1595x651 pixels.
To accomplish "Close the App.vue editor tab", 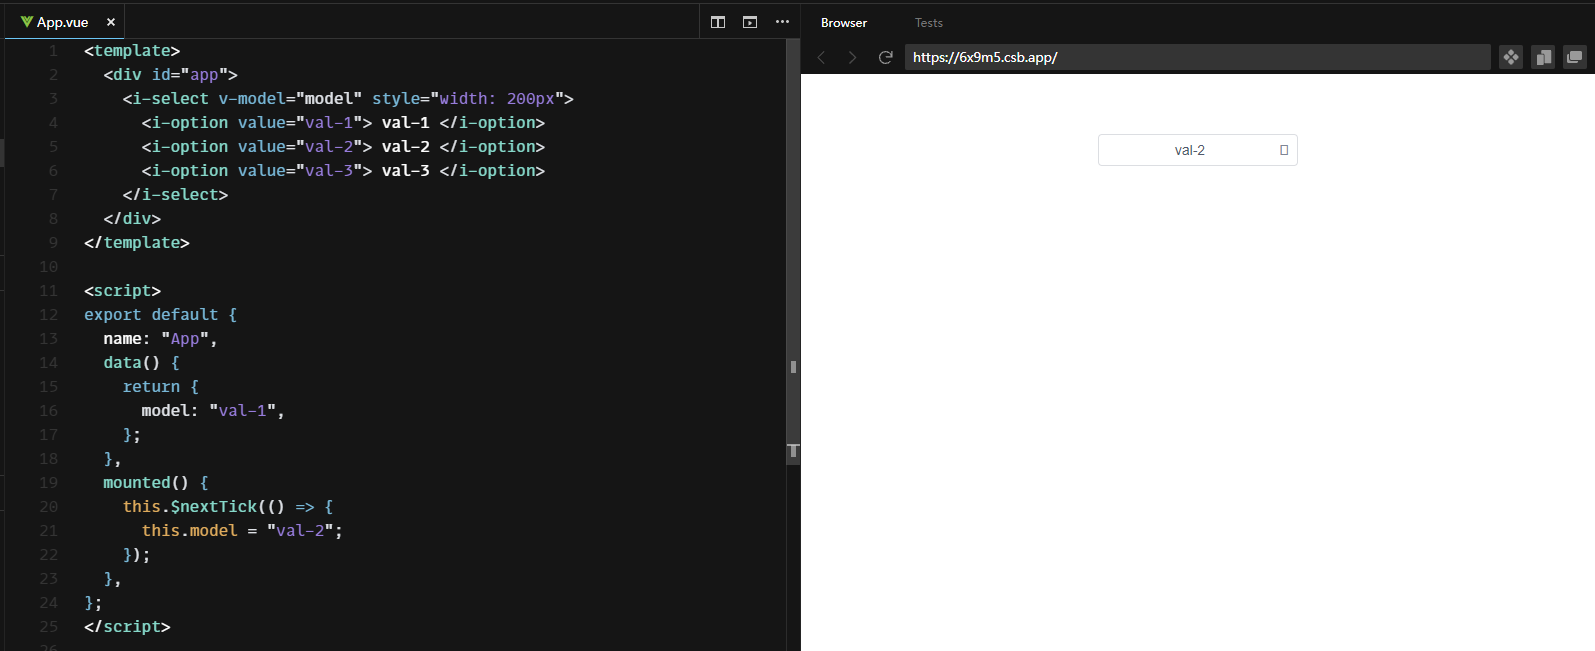I will pos(111,22).
